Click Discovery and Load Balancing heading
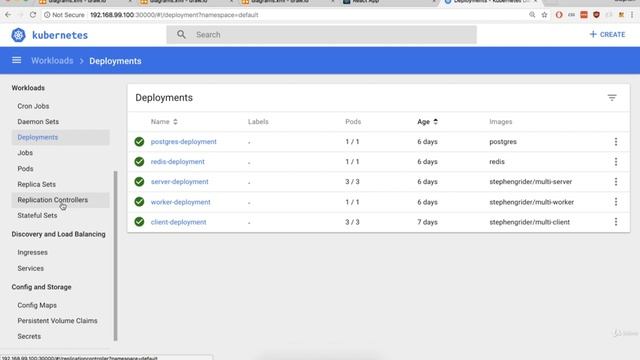The height and width of the screenshot is (360, 640). (58, 234)
